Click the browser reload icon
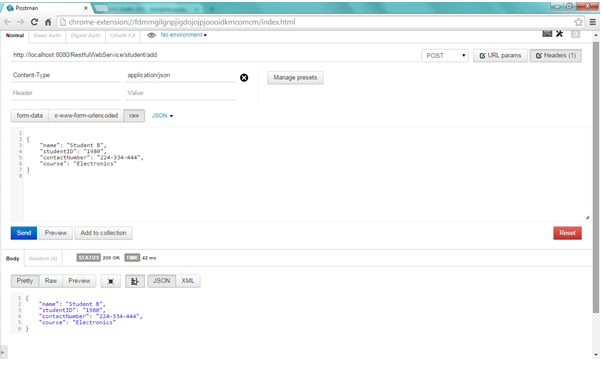This screenshot has width=602, height=366. [x=34, y=22]
